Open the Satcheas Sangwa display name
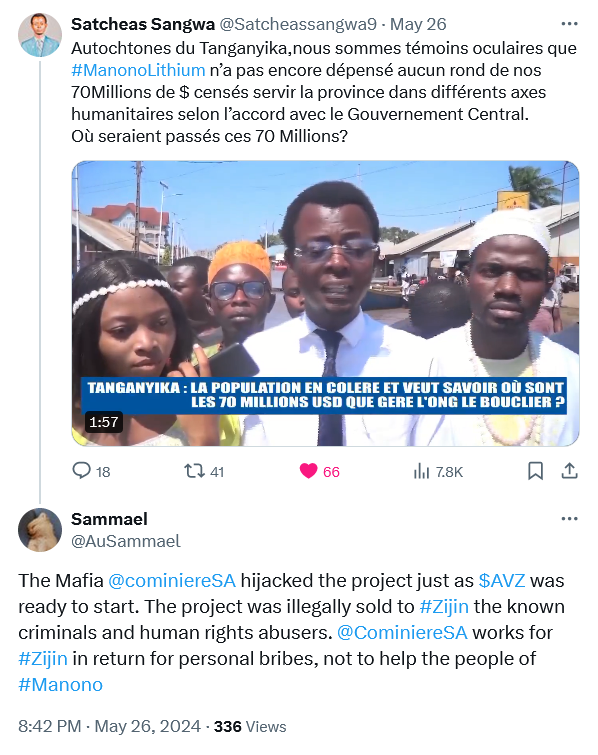This screenshot has height=755, width=598. tap(143, 24)
